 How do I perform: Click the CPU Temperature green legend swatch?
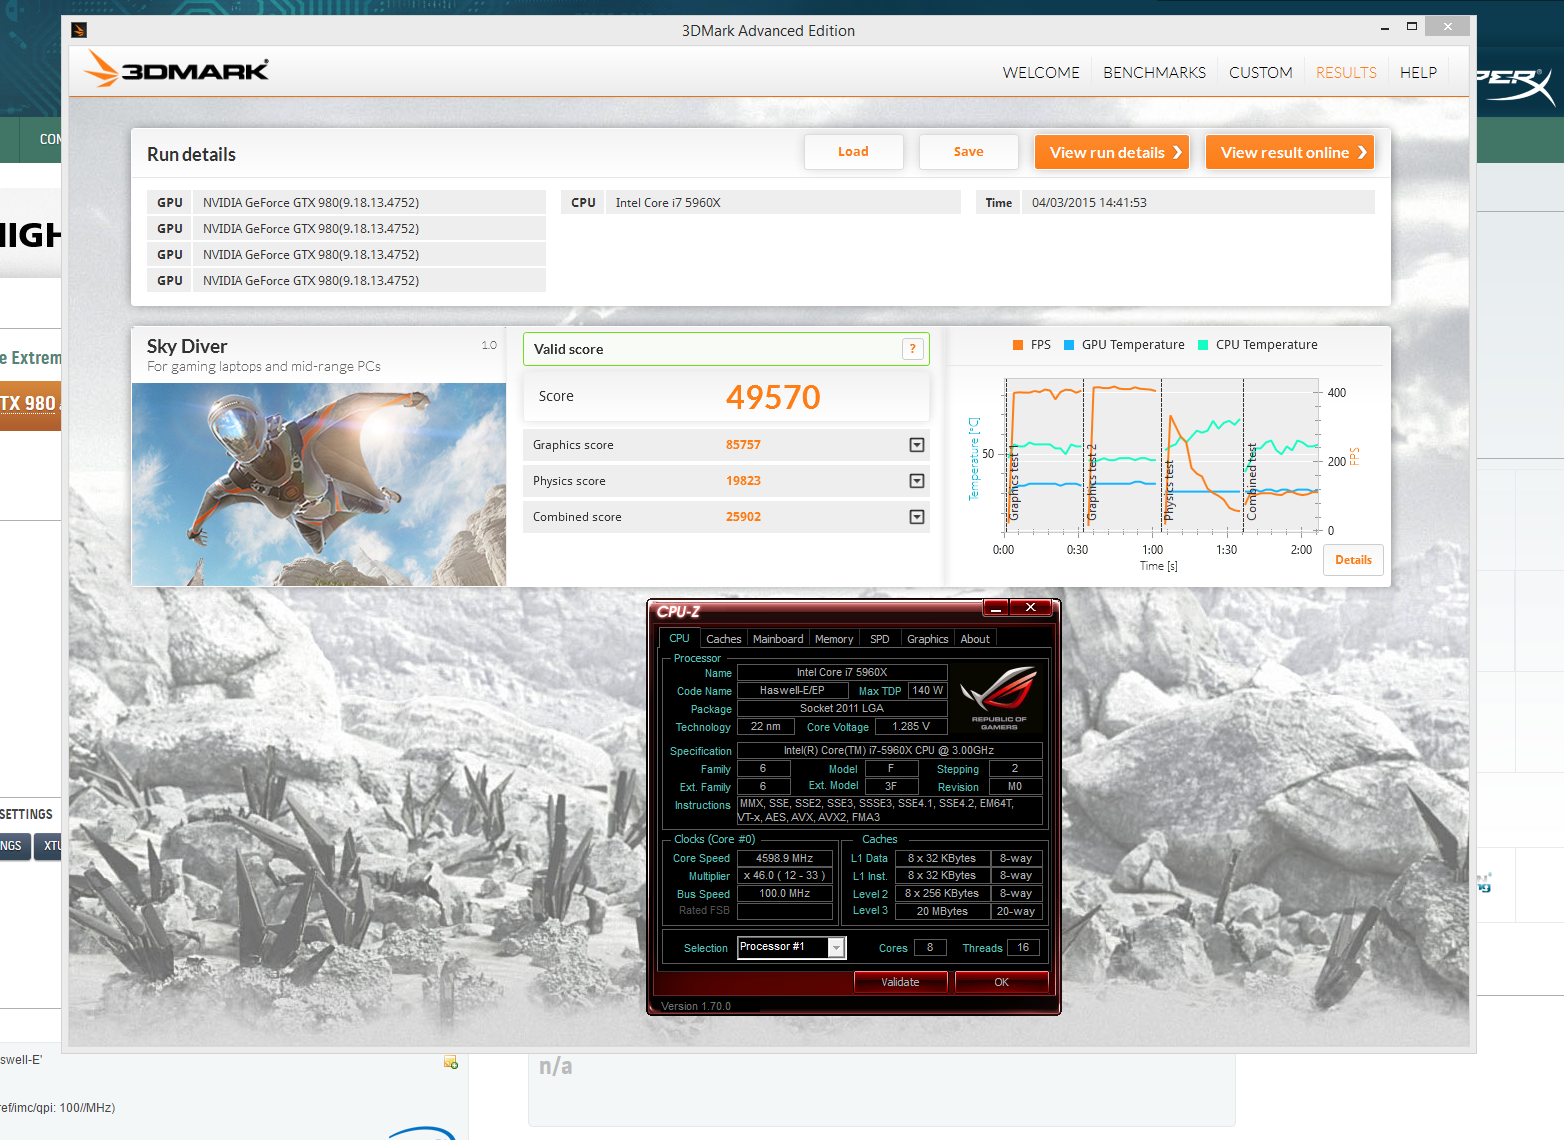click(1203, 345)
